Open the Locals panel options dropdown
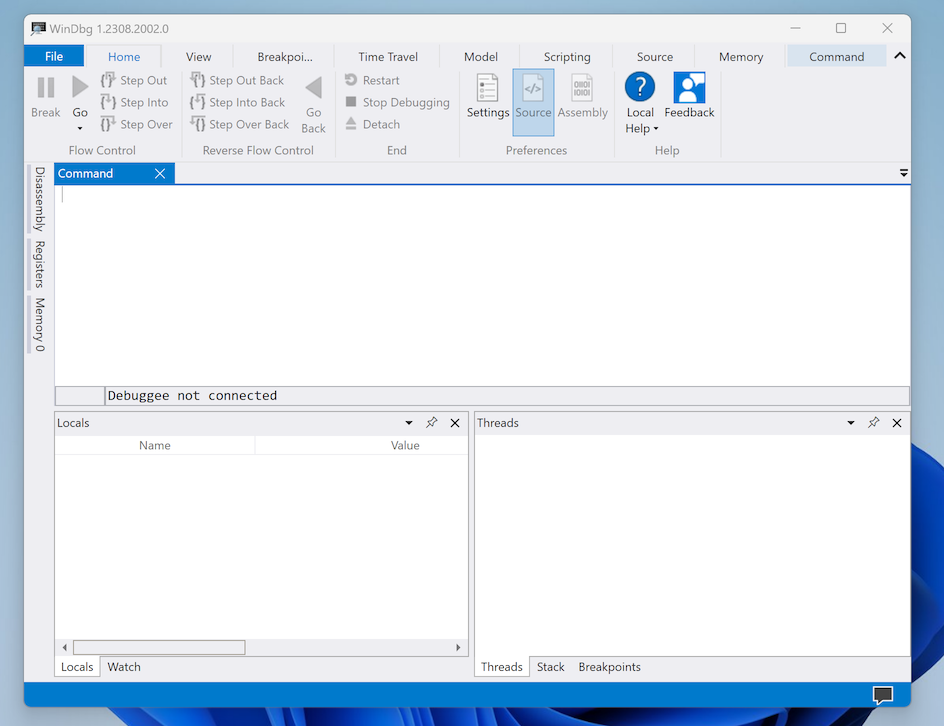 [409, 423]
